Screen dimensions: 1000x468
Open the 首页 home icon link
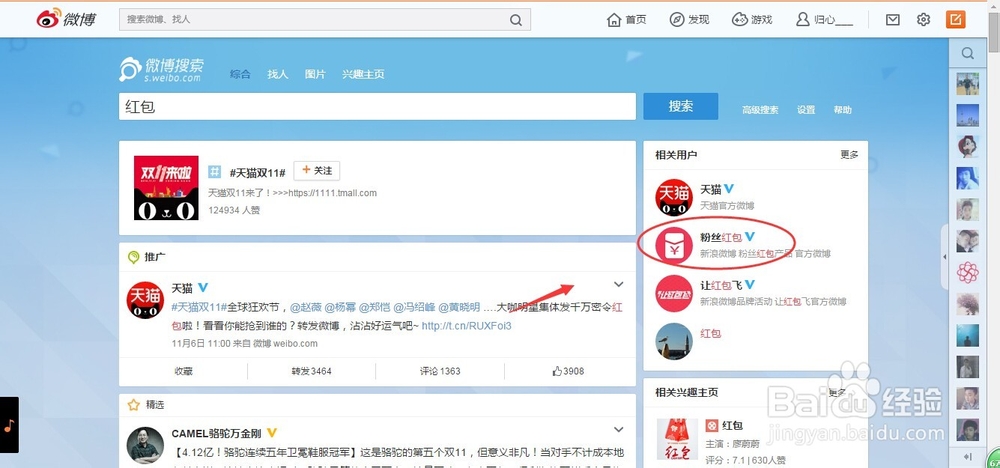[x=614, y=20]
